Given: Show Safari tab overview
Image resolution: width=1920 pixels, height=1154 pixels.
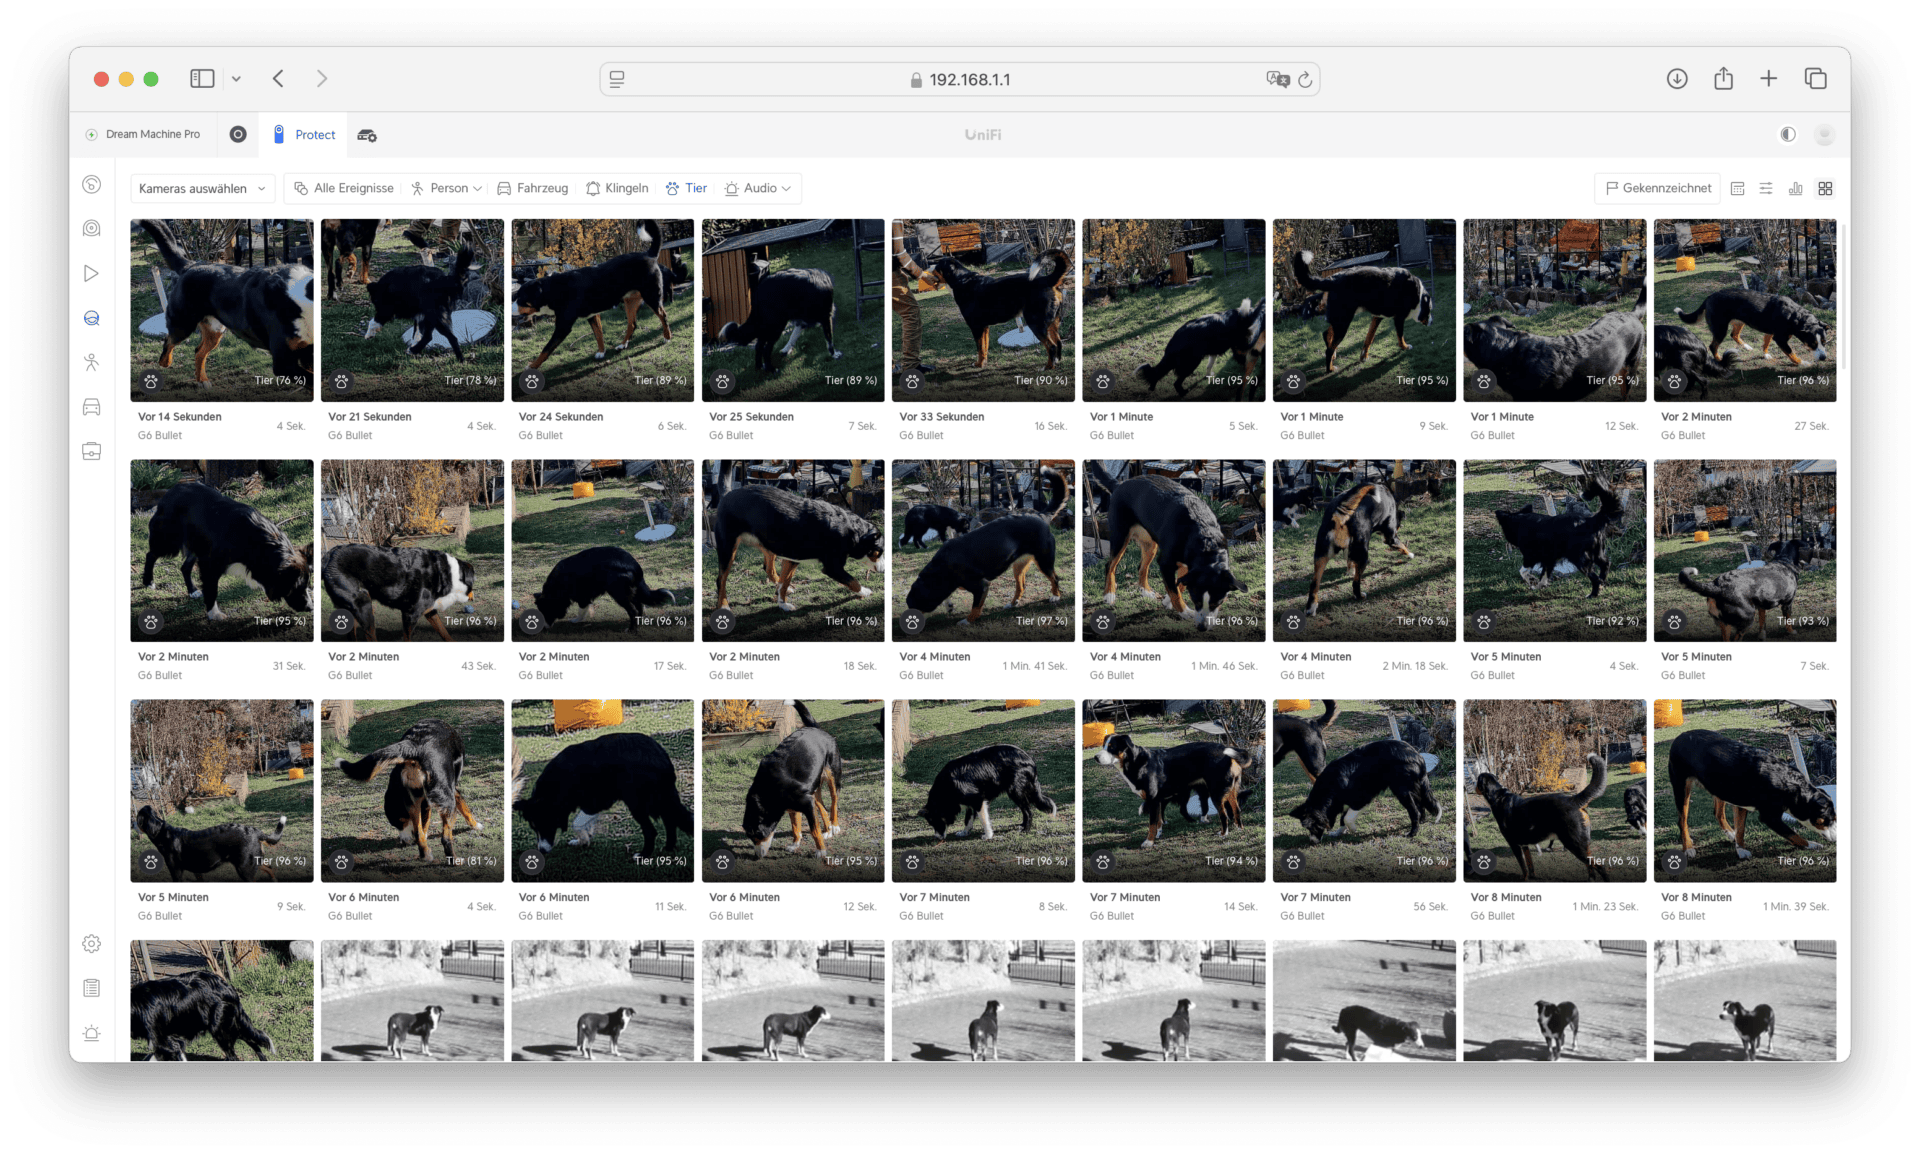Looking at the screenshot, I should [x=1816, y=78].
